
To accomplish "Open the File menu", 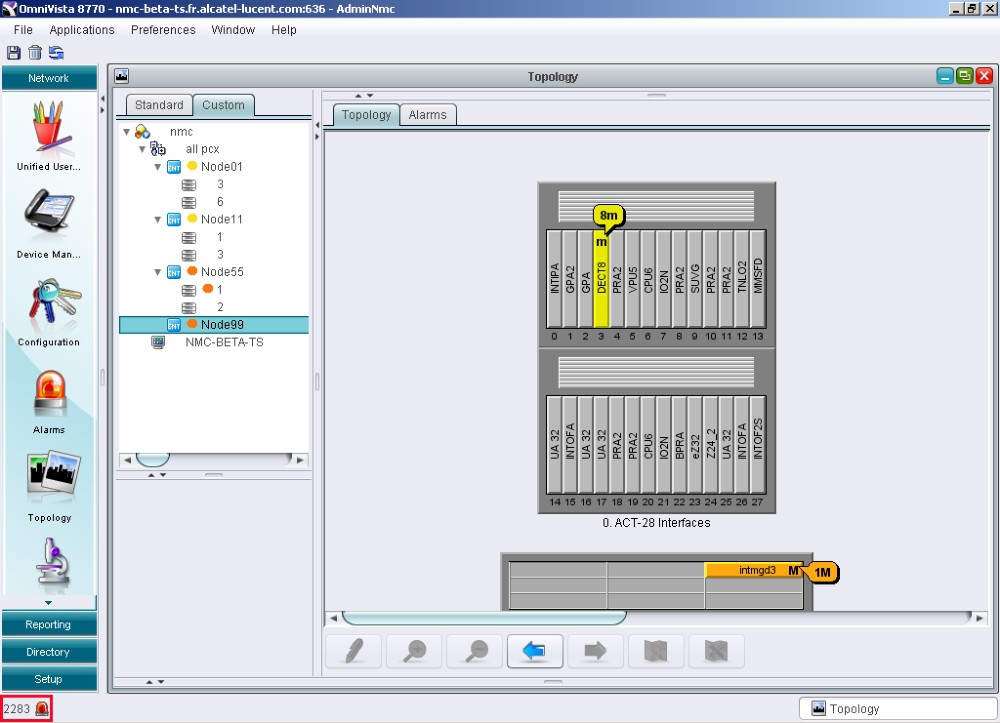I will pos(23,30).
